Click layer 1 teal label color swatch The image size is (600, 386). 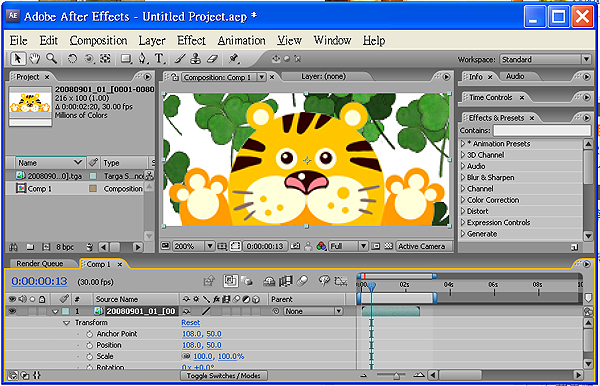point(66,311)
